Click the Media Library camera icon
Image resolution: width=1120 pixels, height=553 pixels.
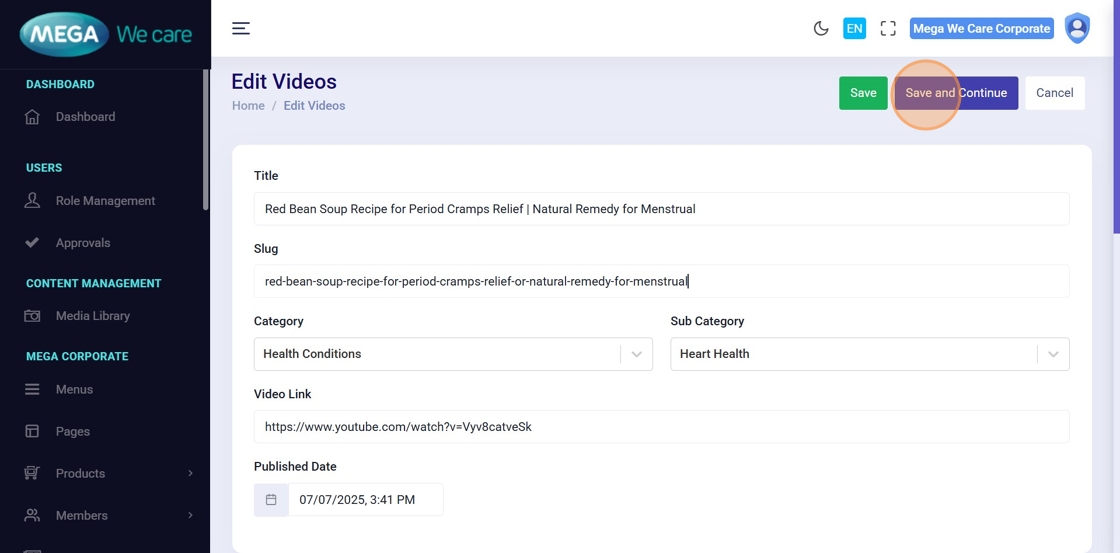[x=32, y=316]
